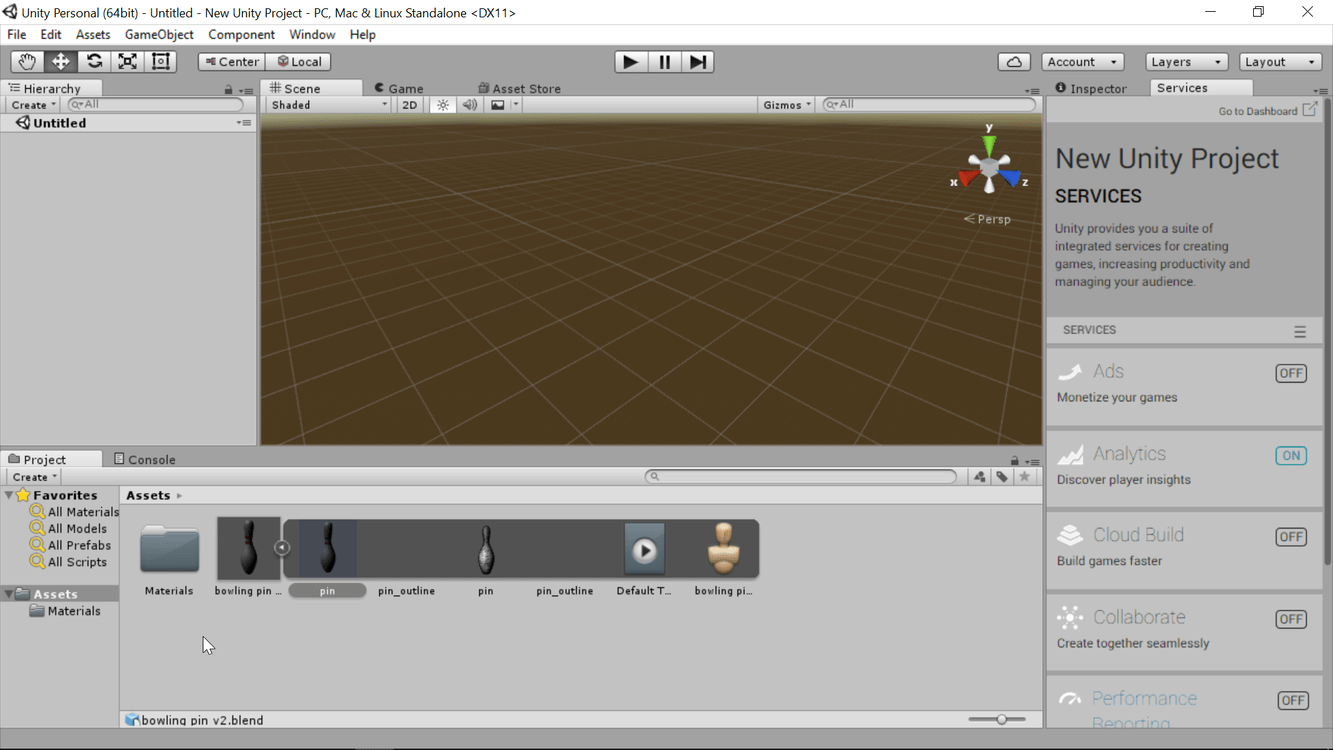Select the Scale tool
The height and width of the screenshot is (750, 1333).
coord(128,62)
